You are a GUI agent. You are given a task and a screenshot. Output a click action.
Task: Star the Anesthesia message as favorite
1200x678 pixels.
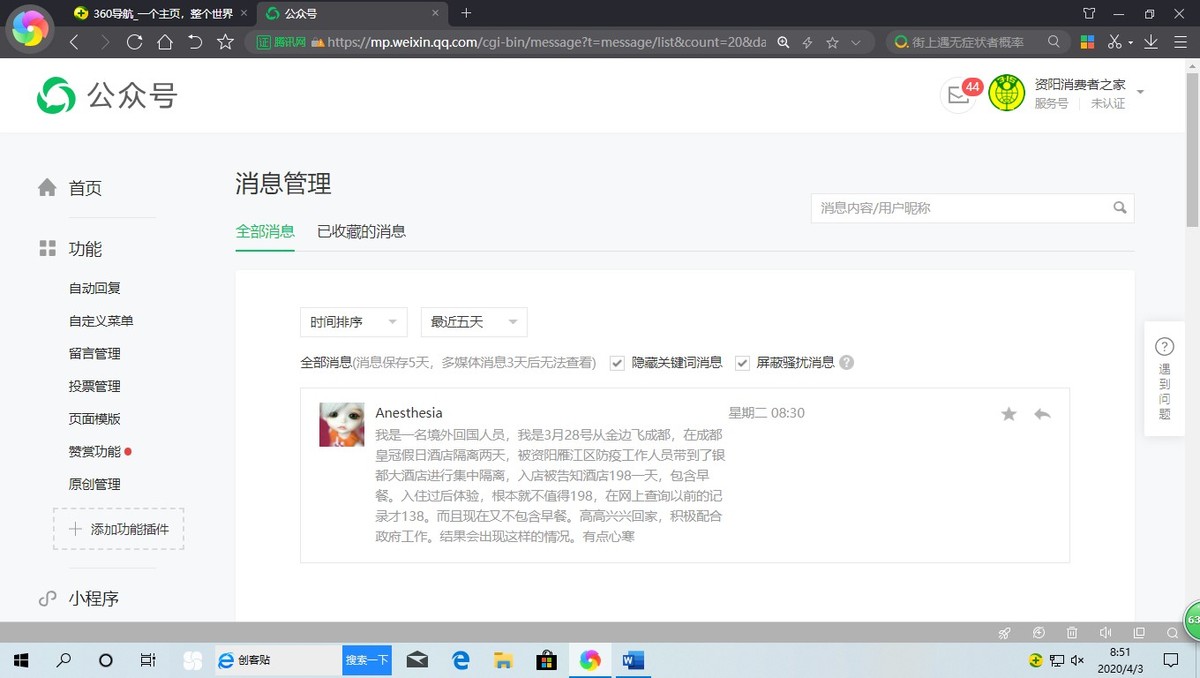1009,414
